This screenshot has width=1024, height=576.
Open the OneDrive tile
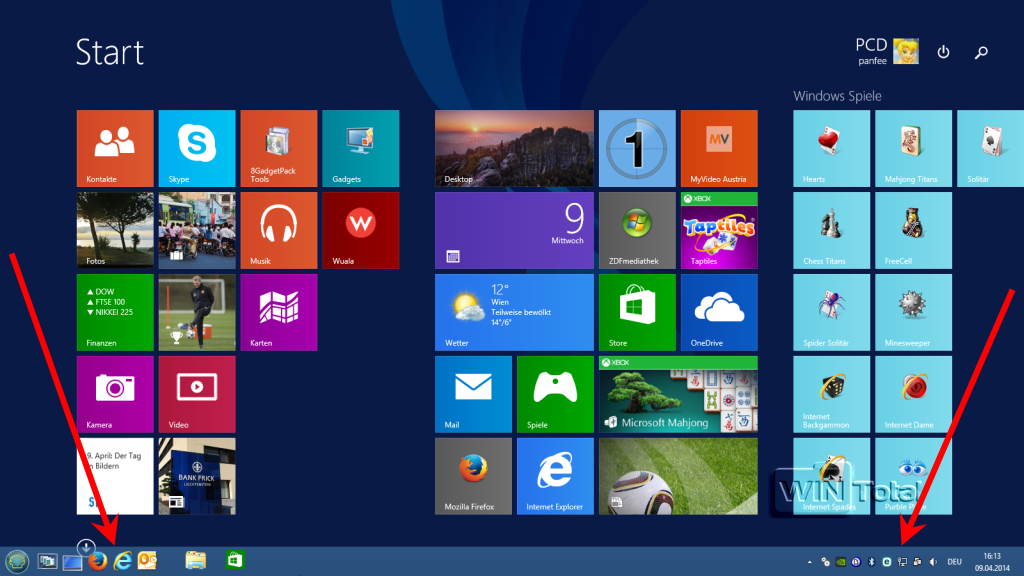[719, 312]
